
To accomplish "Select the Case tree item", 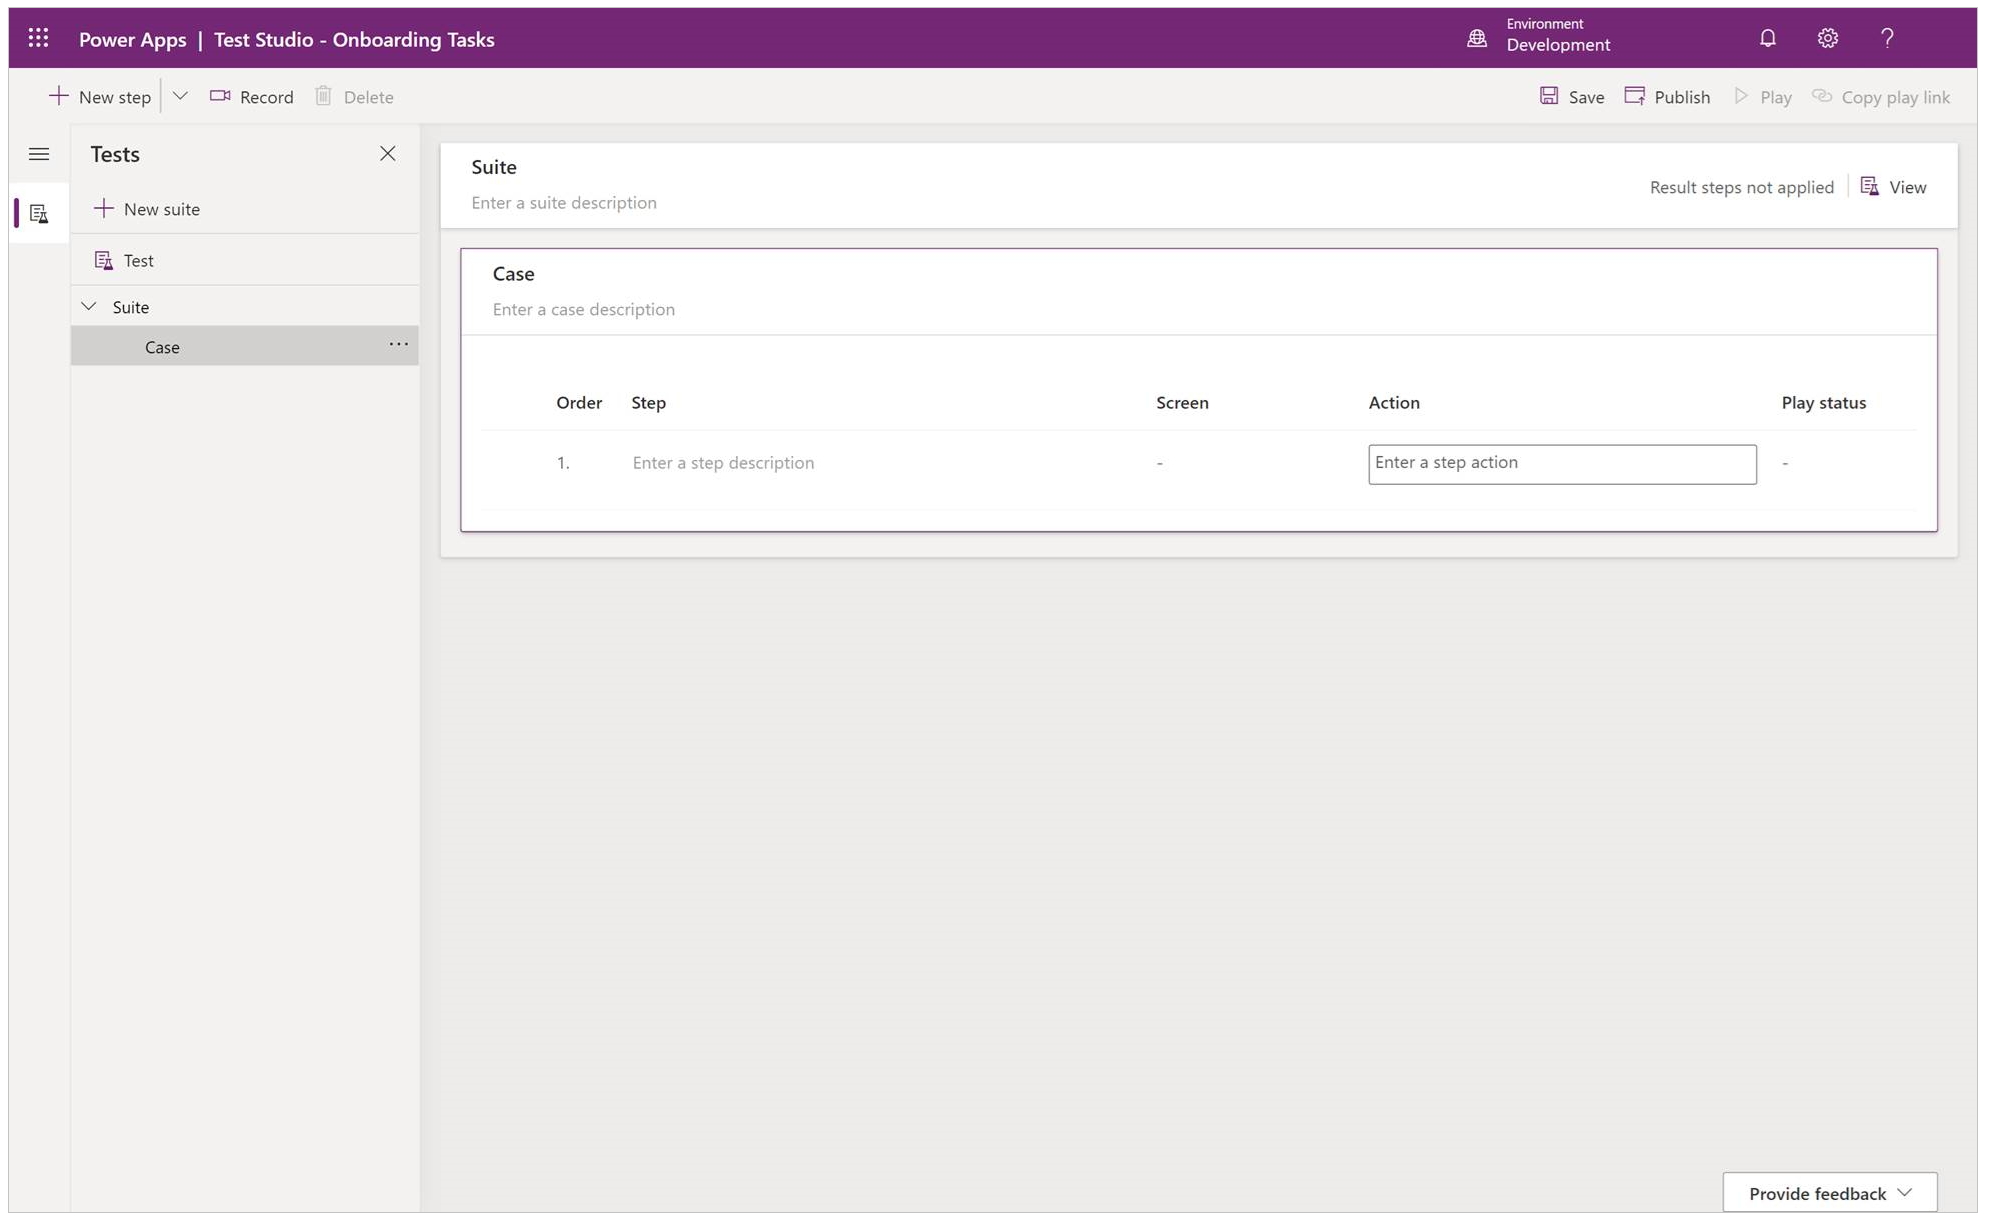I will coord(161,345).
